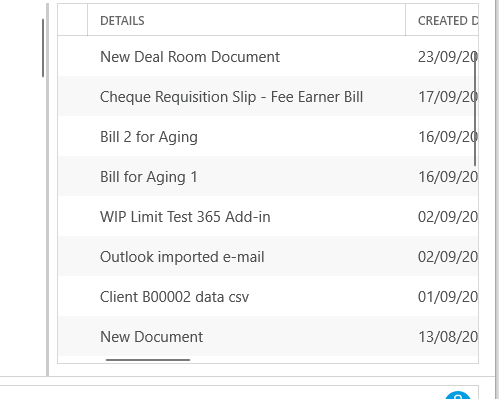Select the New Deal Room Document row
Viewport: 499px width, 399px height.
coord(268,56)
